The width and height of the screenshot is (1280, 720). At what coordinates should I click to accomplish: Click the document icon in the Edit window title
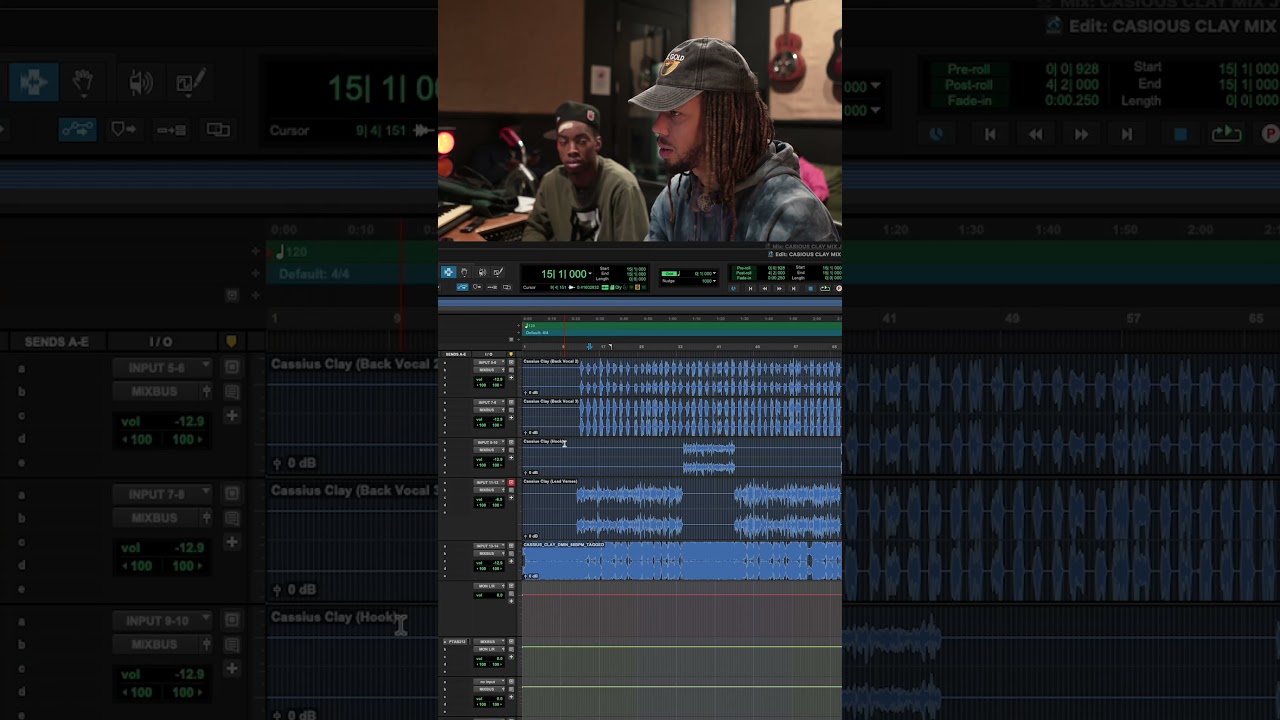coord(770,254)
